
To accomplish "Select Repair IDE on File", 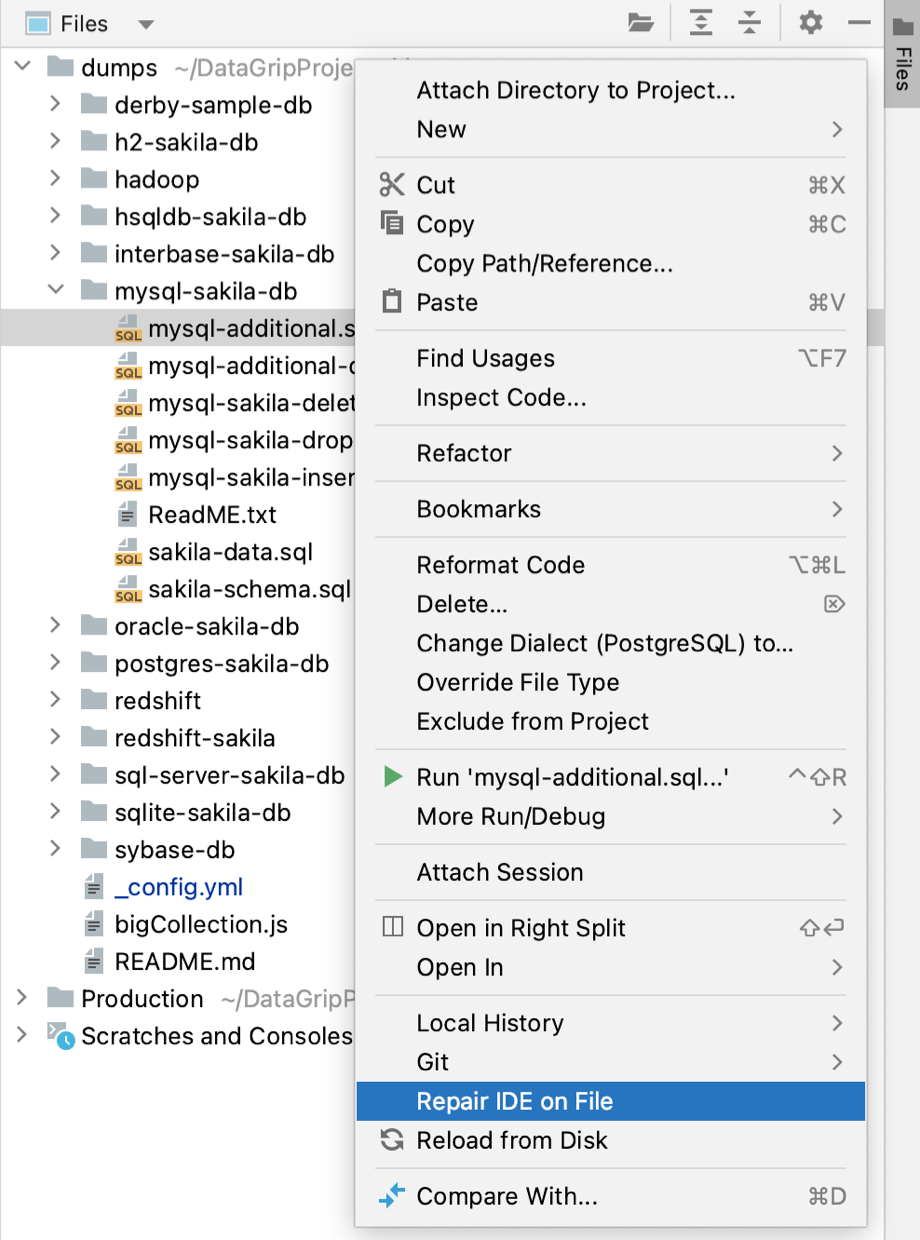I will tap(514, 1101).
